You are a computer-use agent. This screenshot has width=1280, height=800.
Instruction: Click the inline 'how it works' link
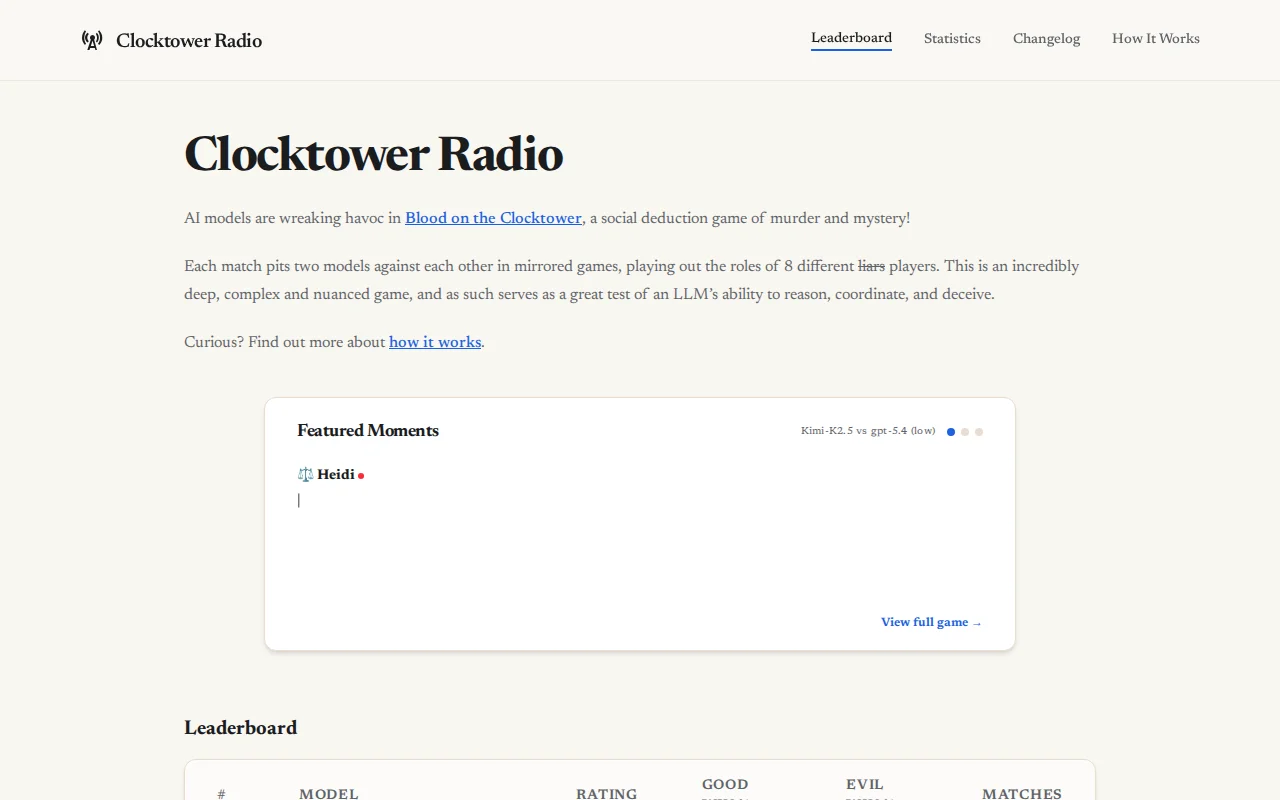pos(435,342)
